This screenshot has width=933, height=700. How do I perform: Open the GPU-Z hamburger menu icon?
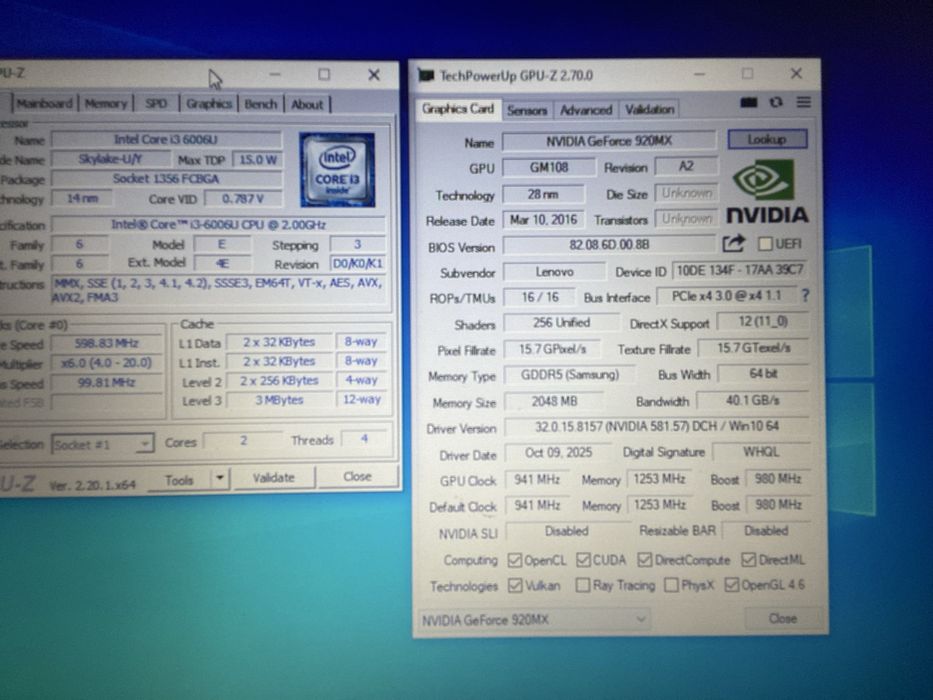click(804, 102)
